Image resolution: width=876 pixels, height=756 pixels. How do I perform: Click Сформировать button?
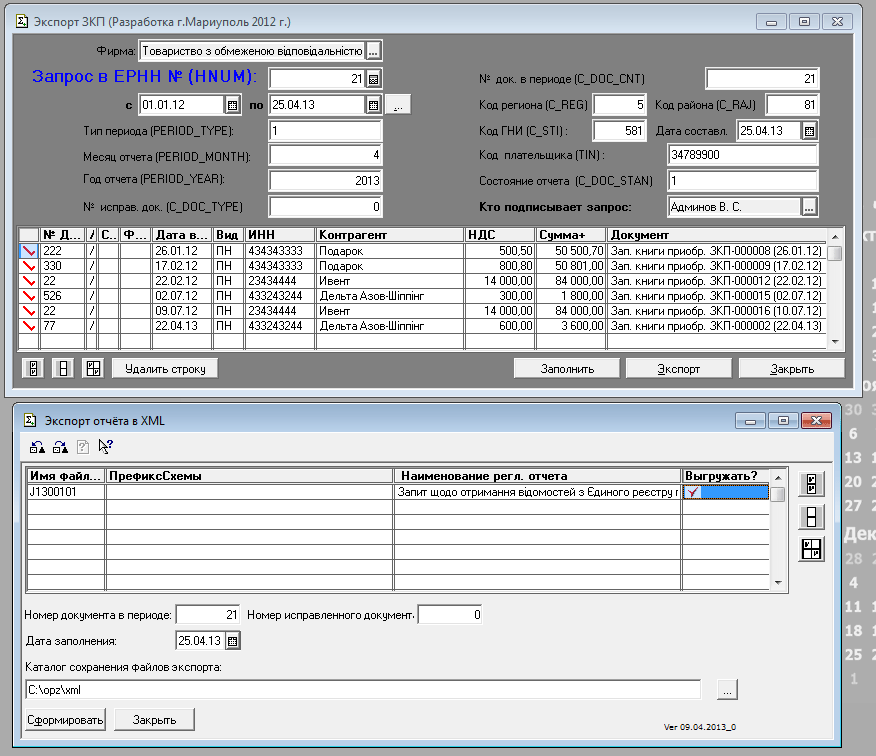65,720
